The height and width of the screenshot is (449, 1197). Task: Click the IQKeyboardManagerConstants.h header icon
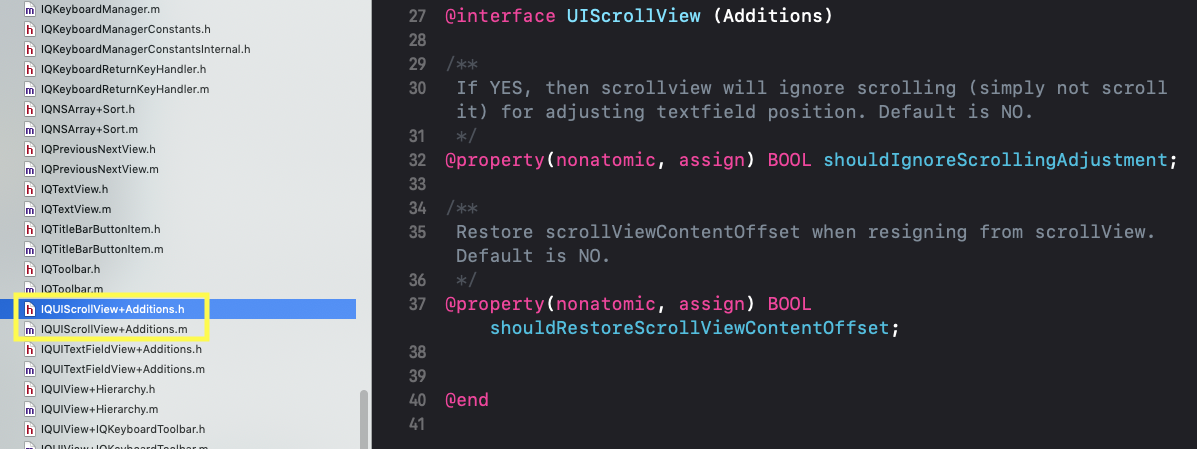30,30
